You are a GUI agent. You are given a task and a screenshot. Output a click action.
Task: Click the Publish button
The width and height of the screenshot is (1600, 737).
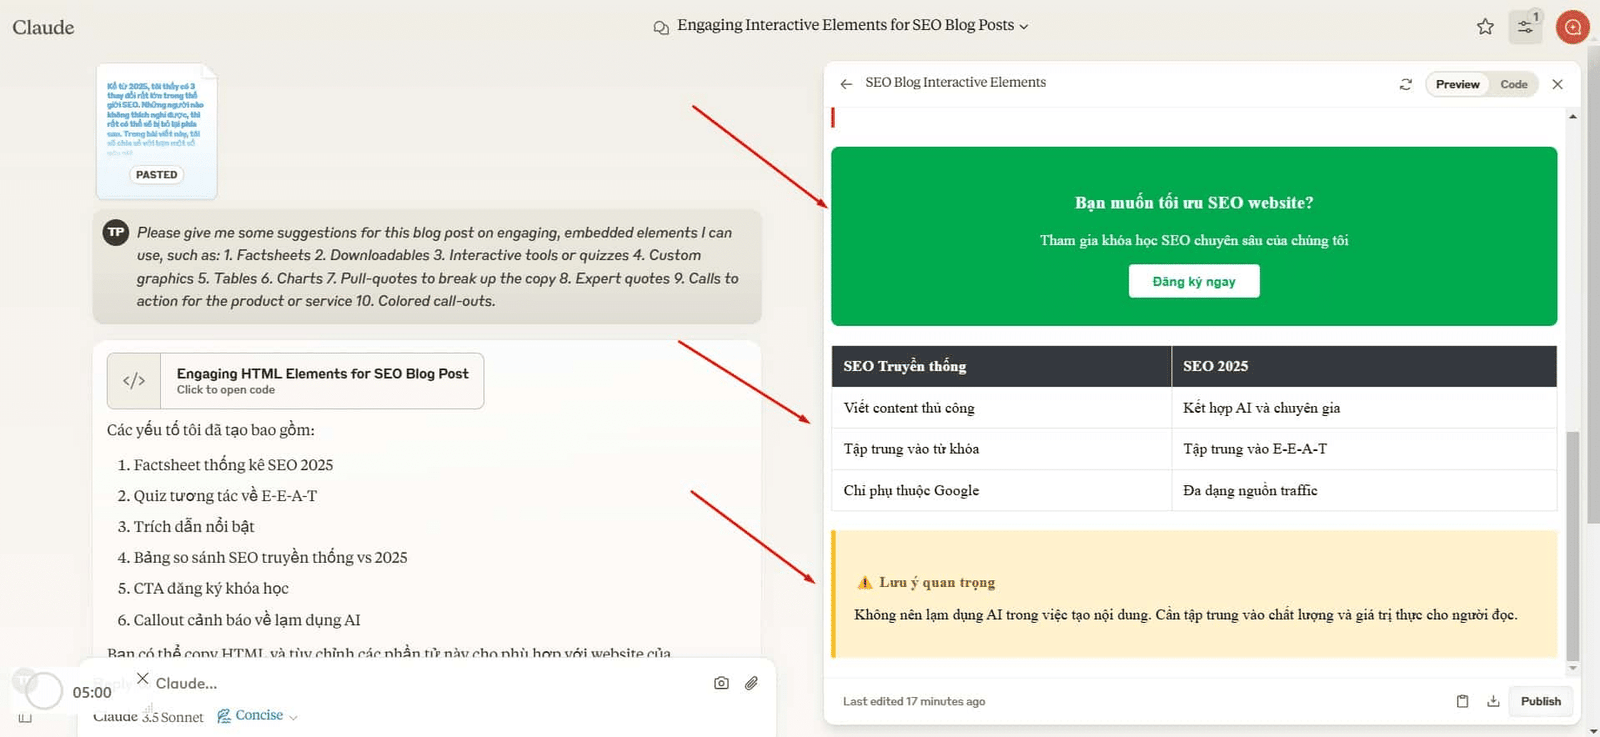click(x=1540, y=701)
